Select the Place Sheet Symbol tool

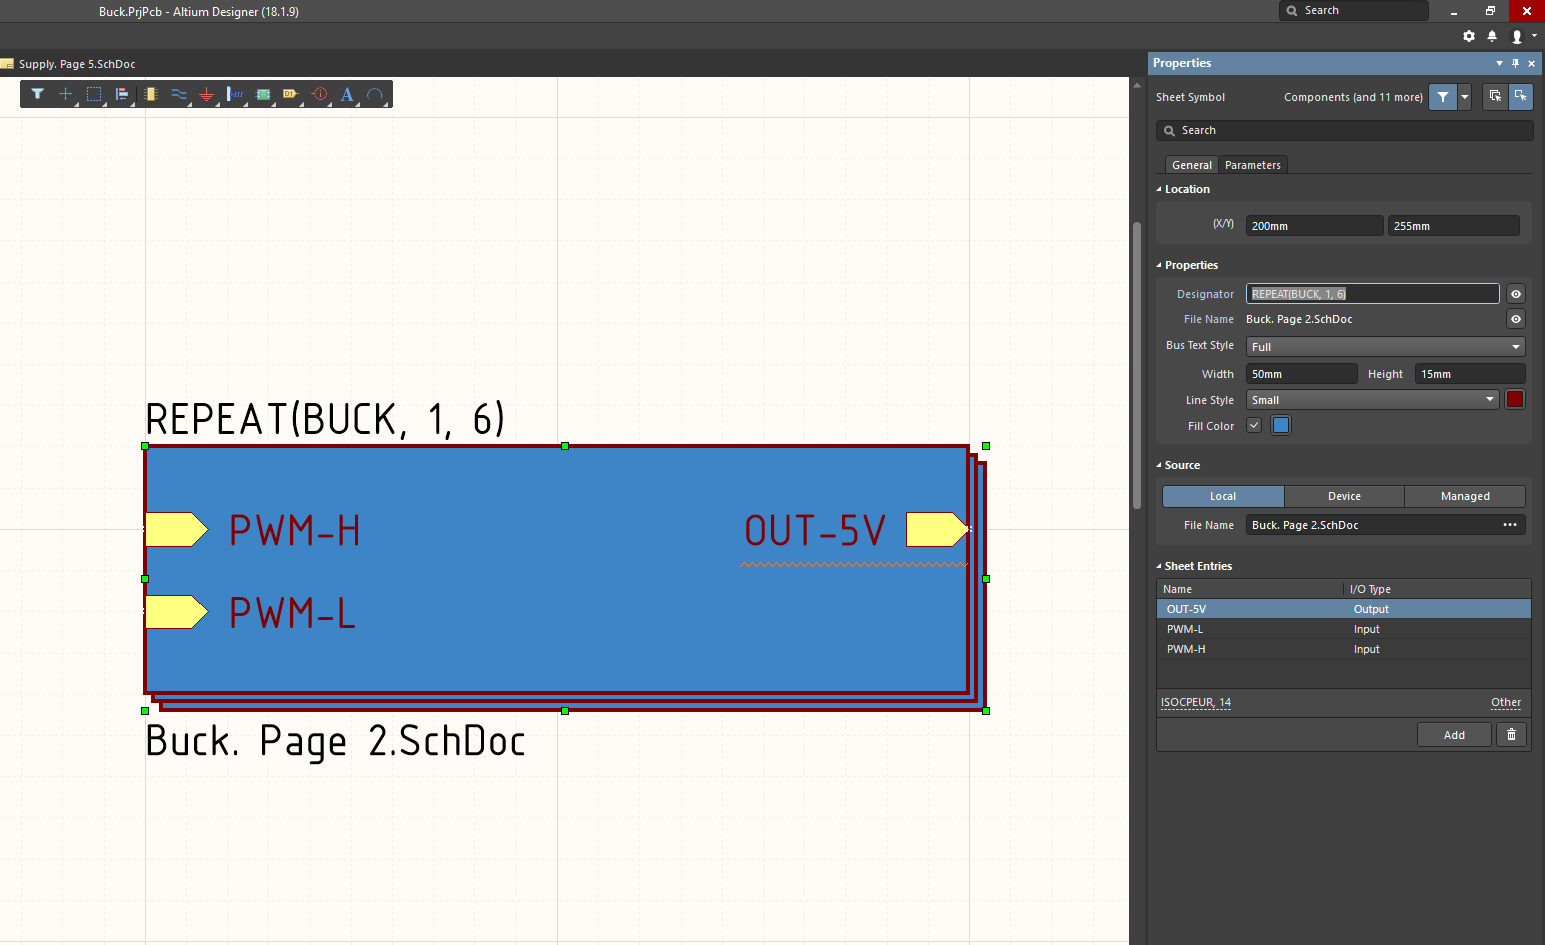(x=263, y=94)
